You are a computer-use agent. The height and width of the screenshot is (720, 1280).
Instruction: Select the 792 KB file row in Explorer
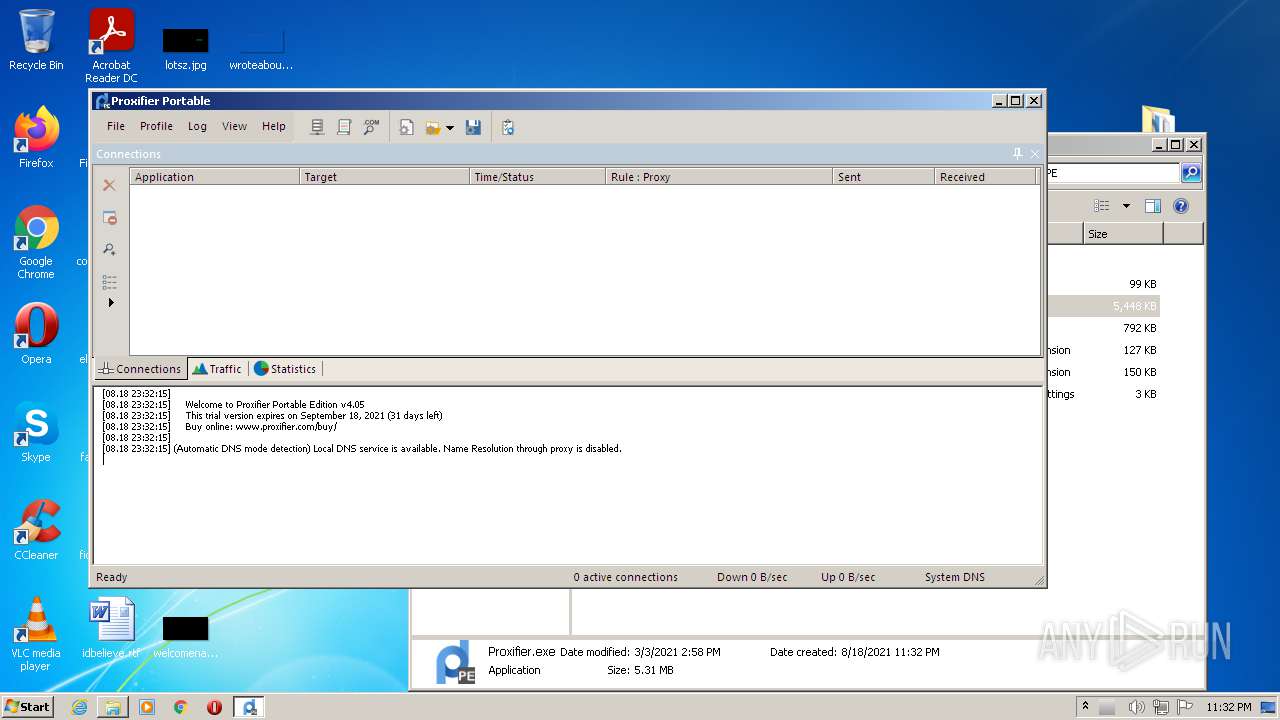pyautogui.click(x=1103, y=328)
